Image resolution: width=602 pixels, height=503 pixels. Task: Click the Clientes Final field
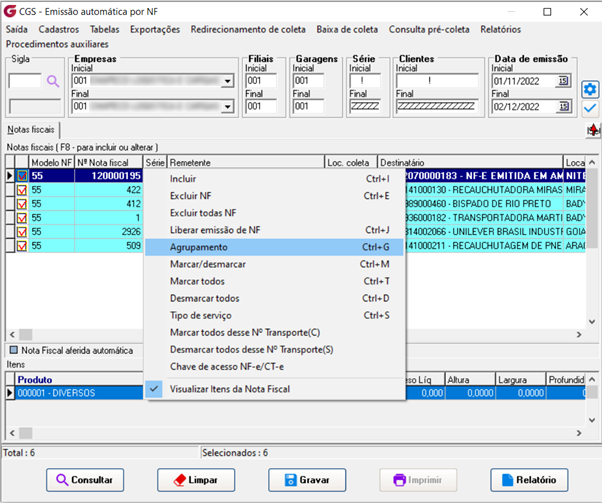coord(438,106)
